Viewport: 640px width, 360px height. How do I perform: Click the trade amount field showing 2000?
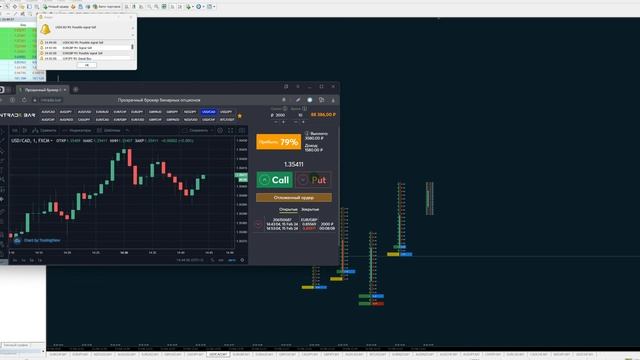click(x=279, y=115)
